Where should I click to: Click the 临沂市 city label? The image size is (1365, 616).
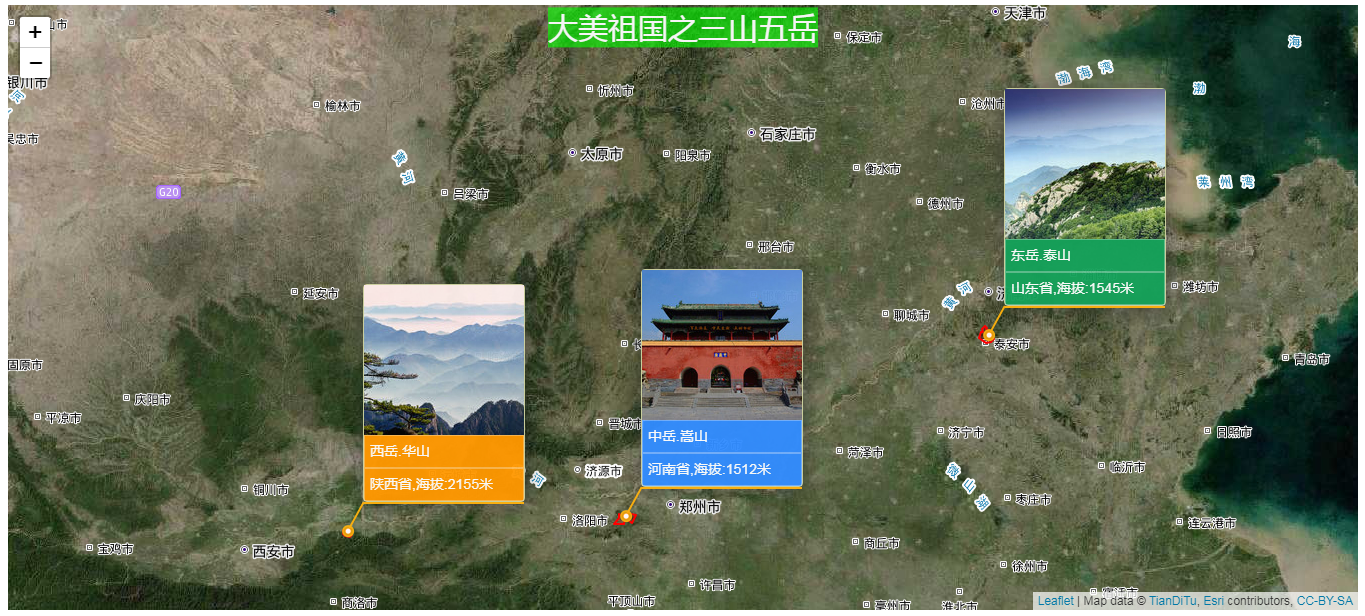tap(1128, 467)
